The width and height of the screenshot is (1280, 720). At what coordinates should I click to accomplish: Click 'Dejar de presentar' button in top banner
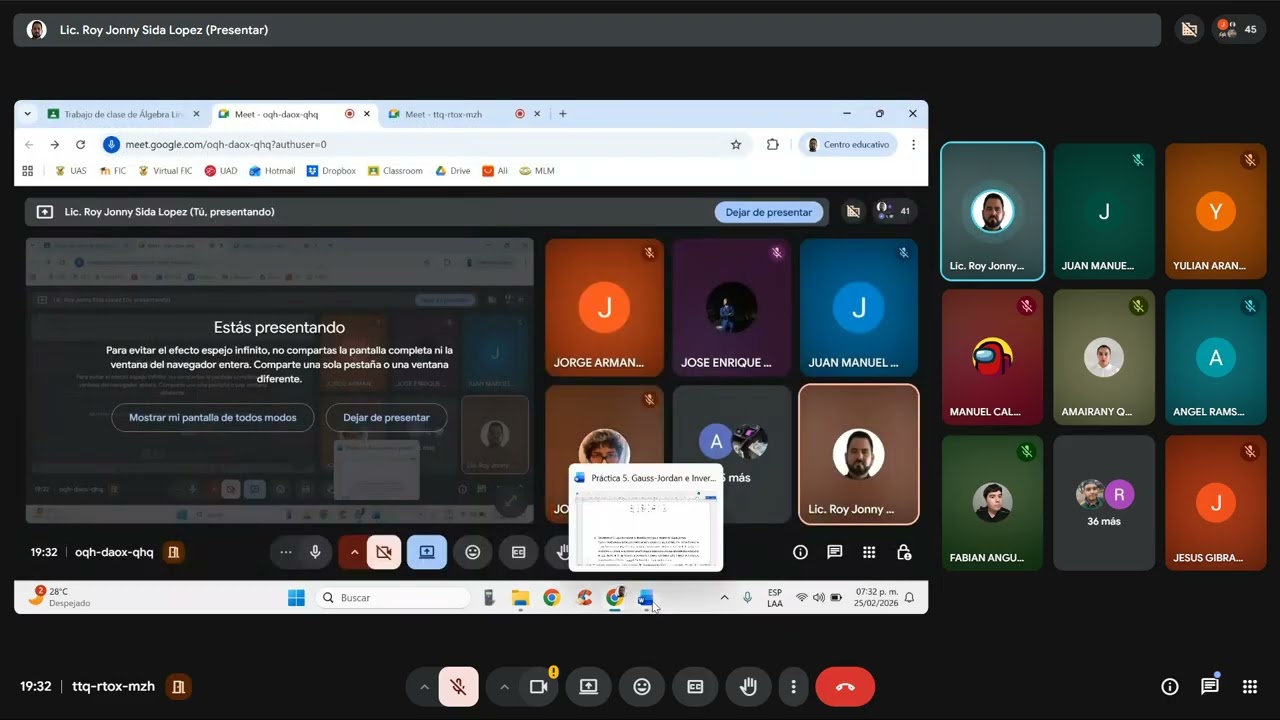click(769, 212)
